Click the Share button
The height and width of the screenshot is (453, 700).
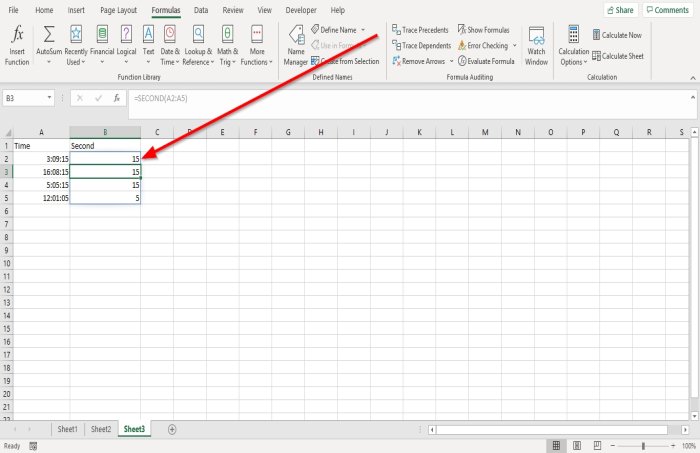pos(621,10)
